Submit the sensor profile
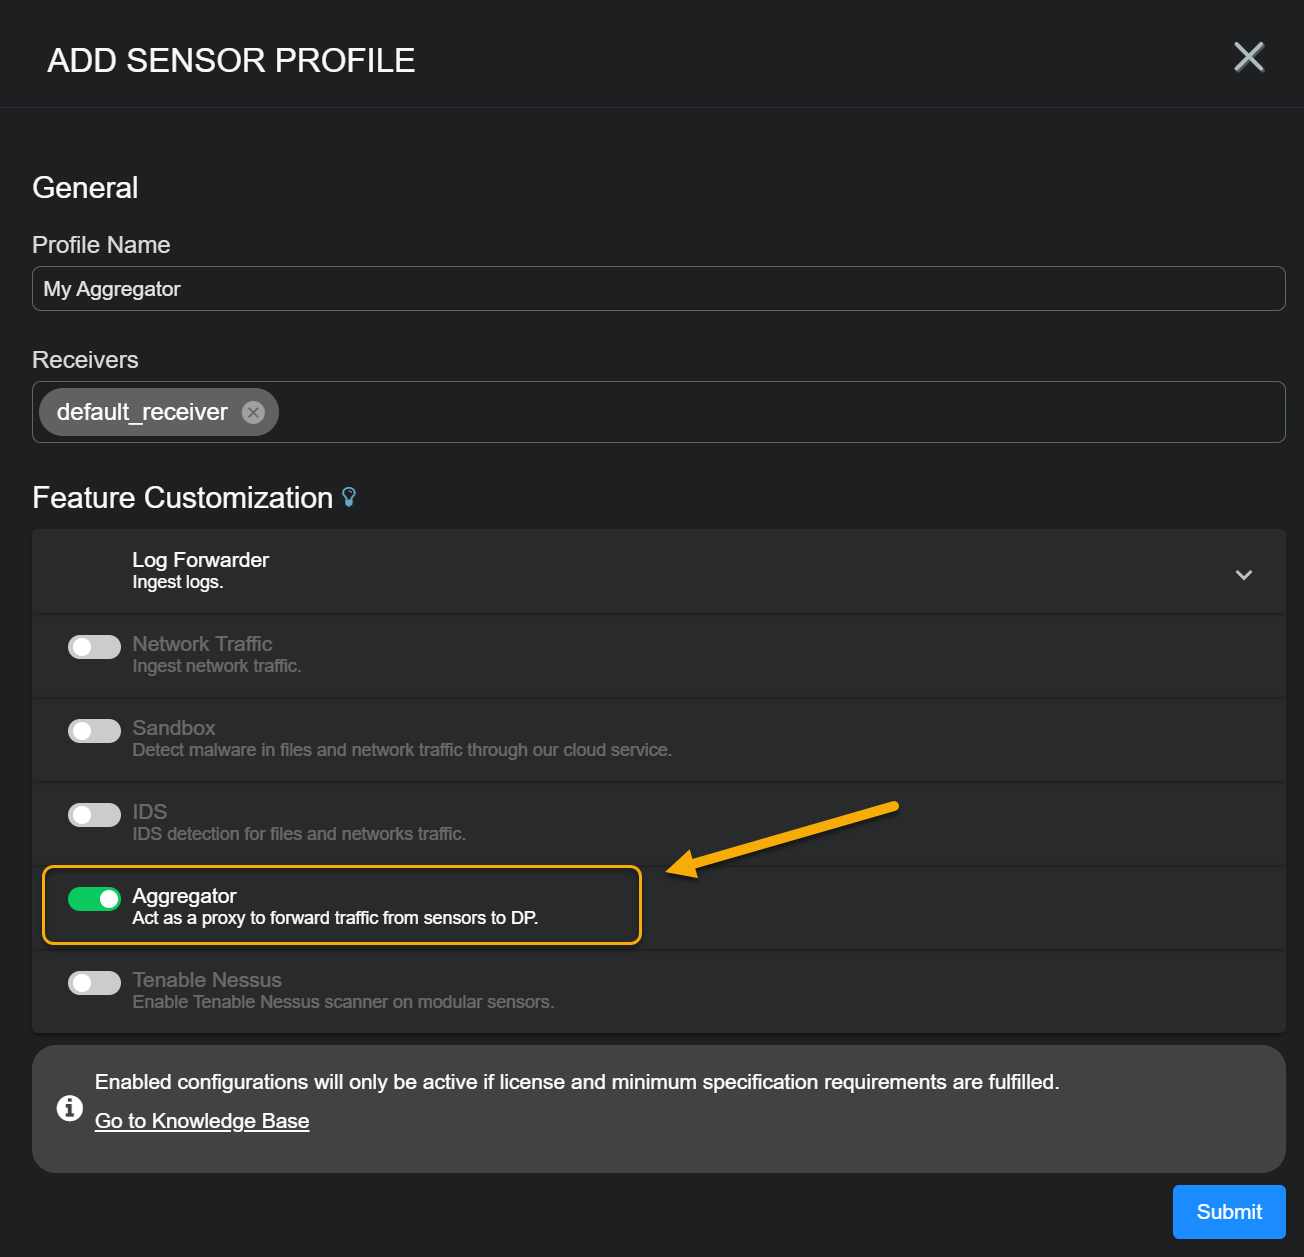Image resolution: width=1304 pixels, height=1257 pixels. pos(1228,1212)
